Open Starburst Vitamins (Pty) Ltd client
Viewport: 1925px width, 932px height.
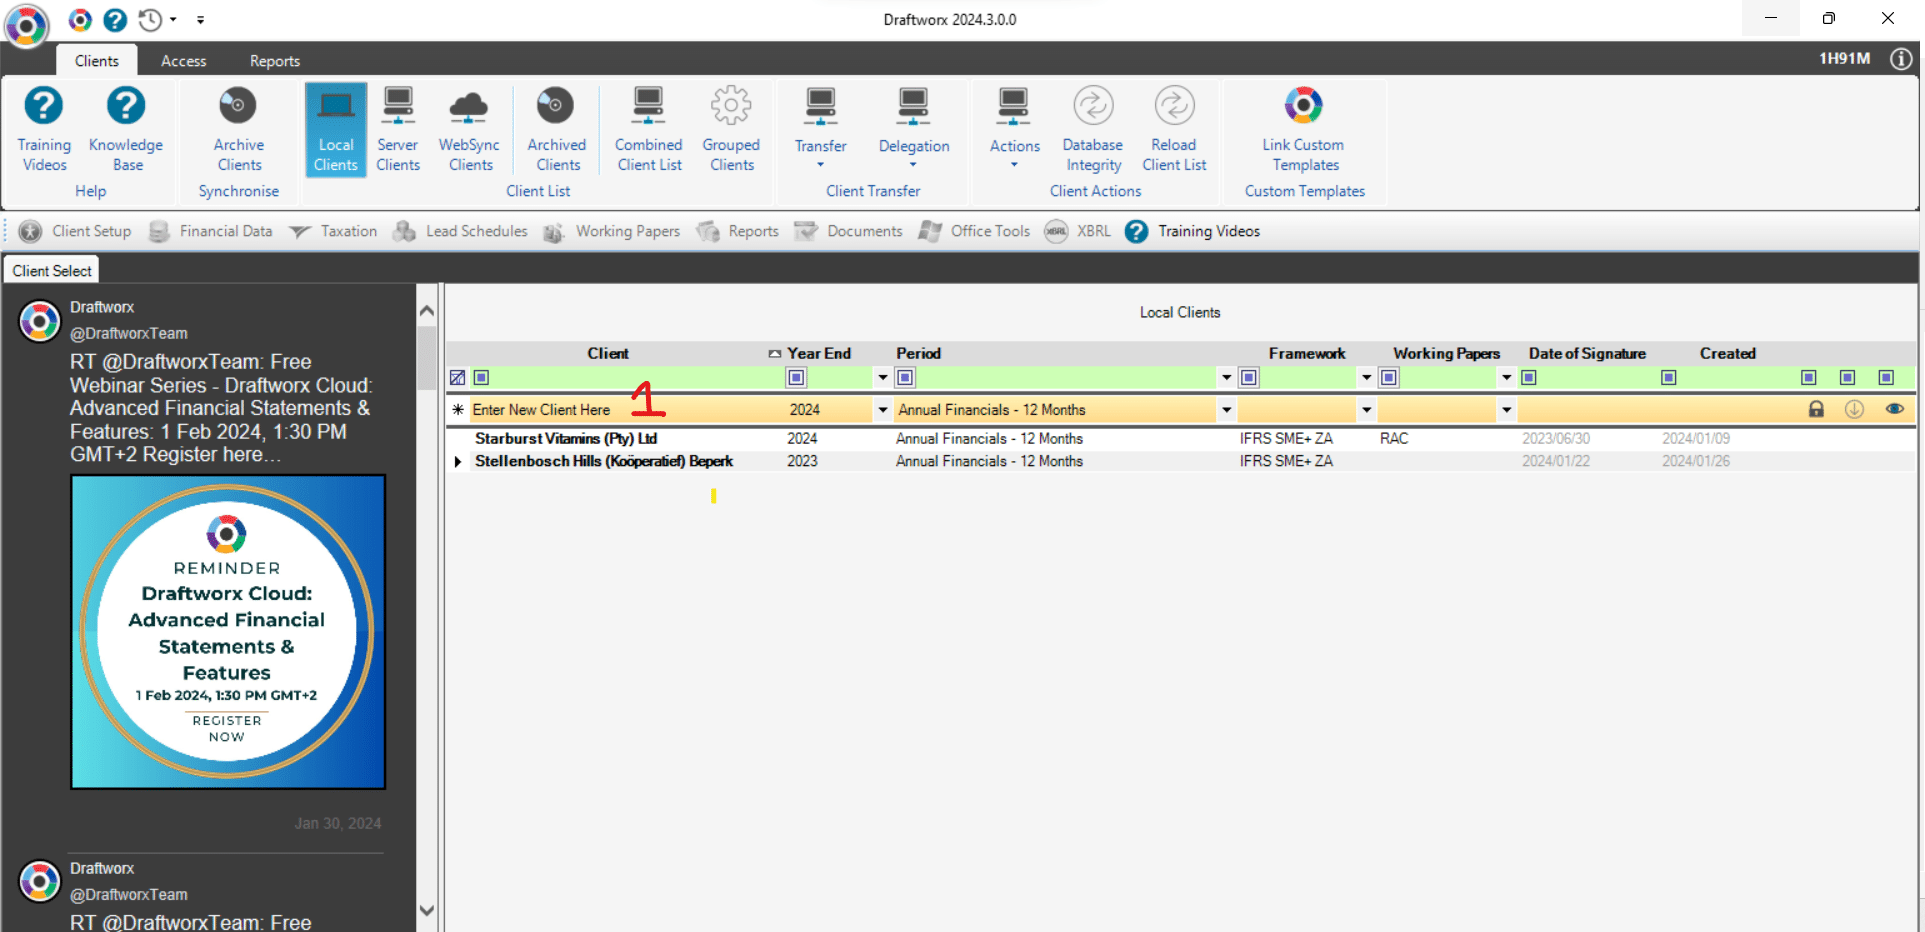pos(566,439)
